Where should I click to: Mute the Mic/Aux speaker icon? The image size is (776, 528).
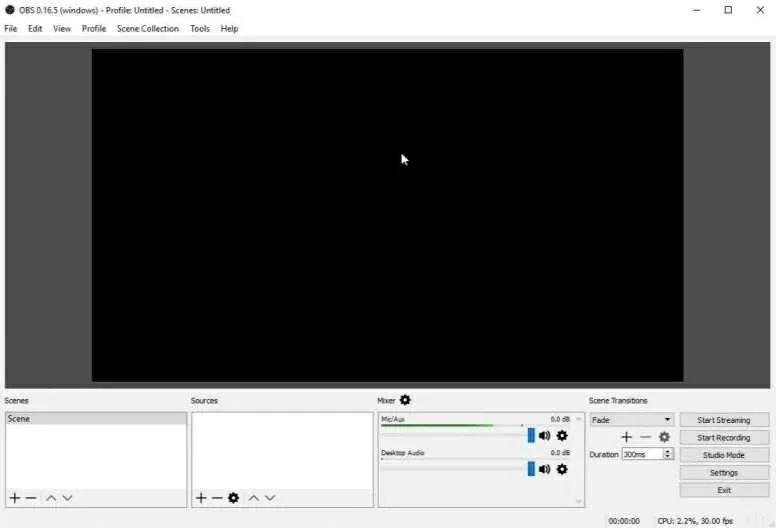coord(545,436)
